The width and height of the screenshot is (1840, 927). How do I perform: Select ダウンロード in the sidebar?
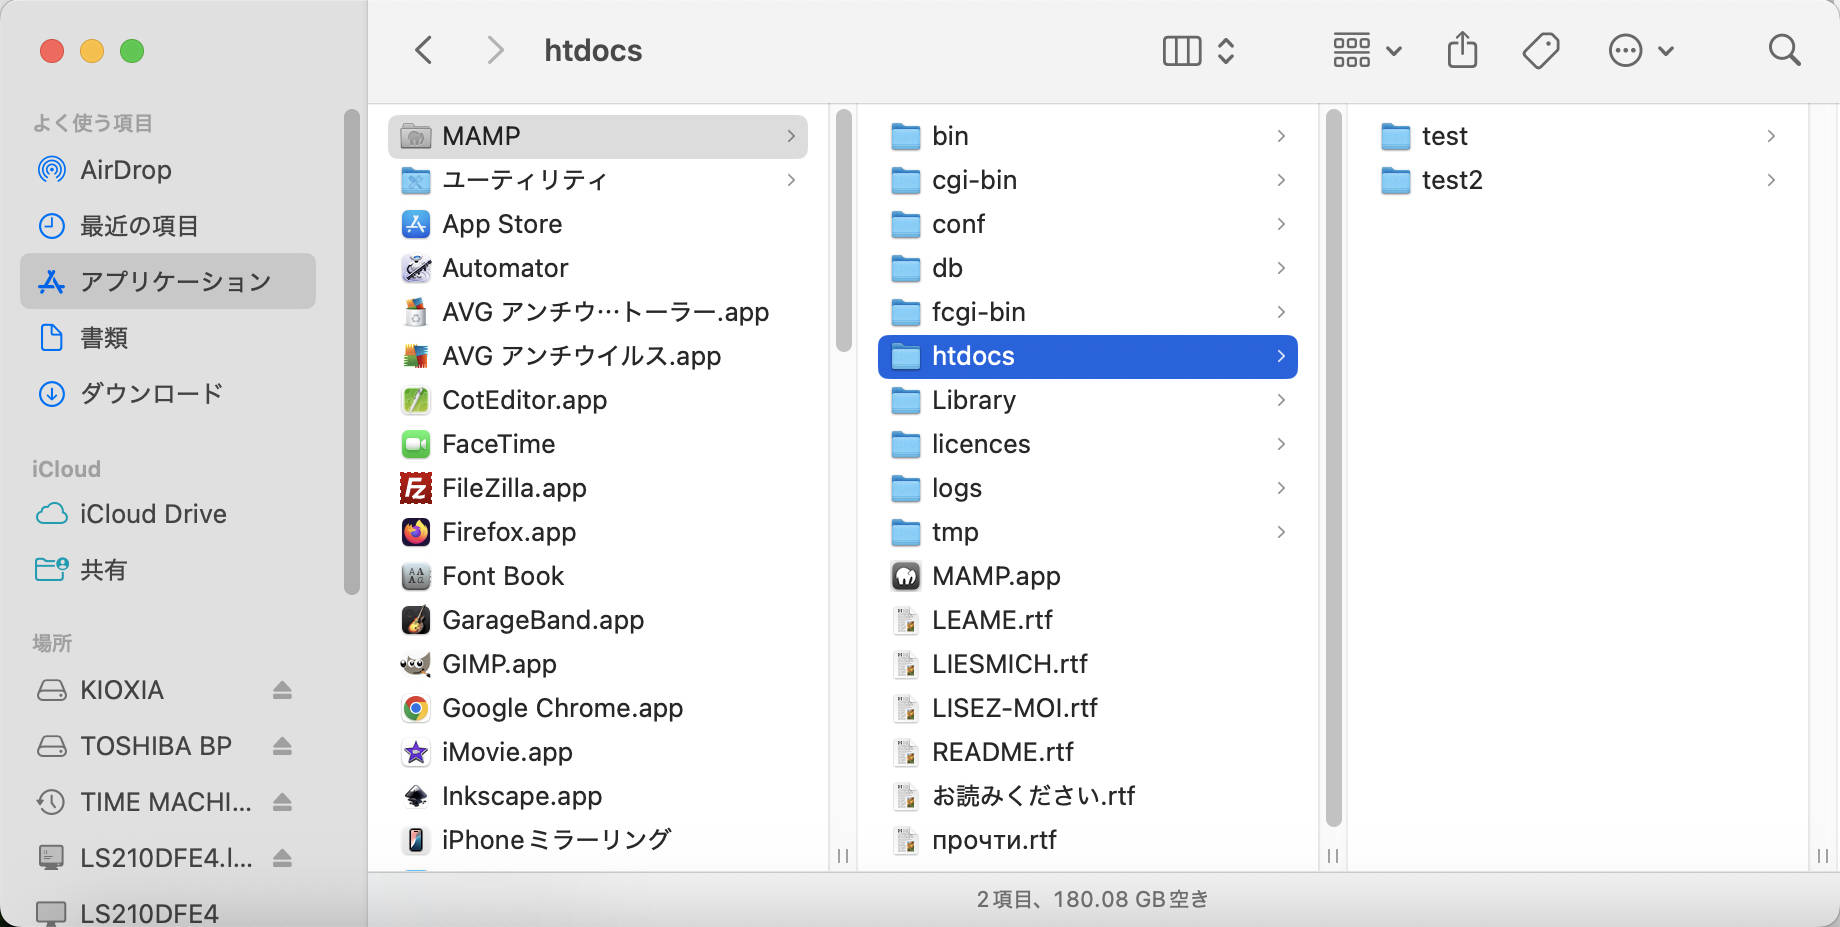(x=150, y=394)
